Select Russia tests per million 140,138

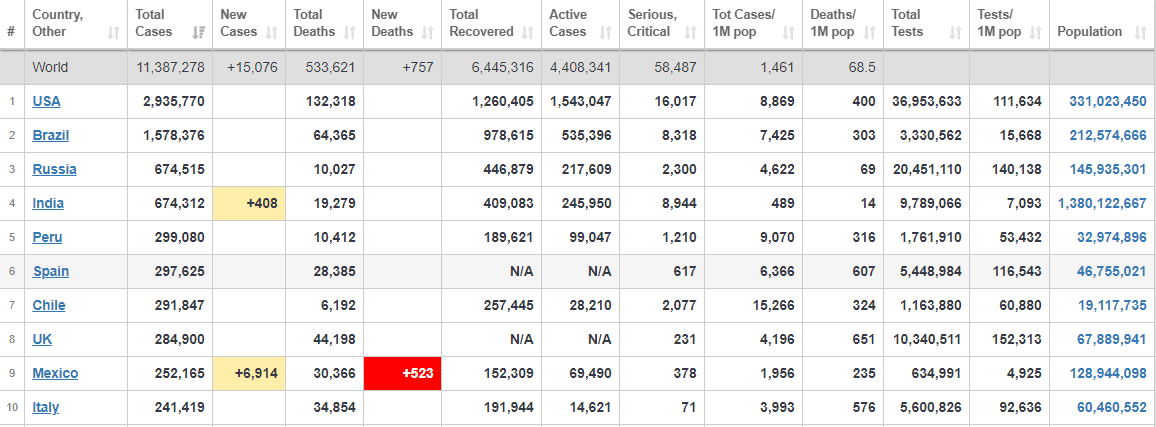coord(1017,169)
